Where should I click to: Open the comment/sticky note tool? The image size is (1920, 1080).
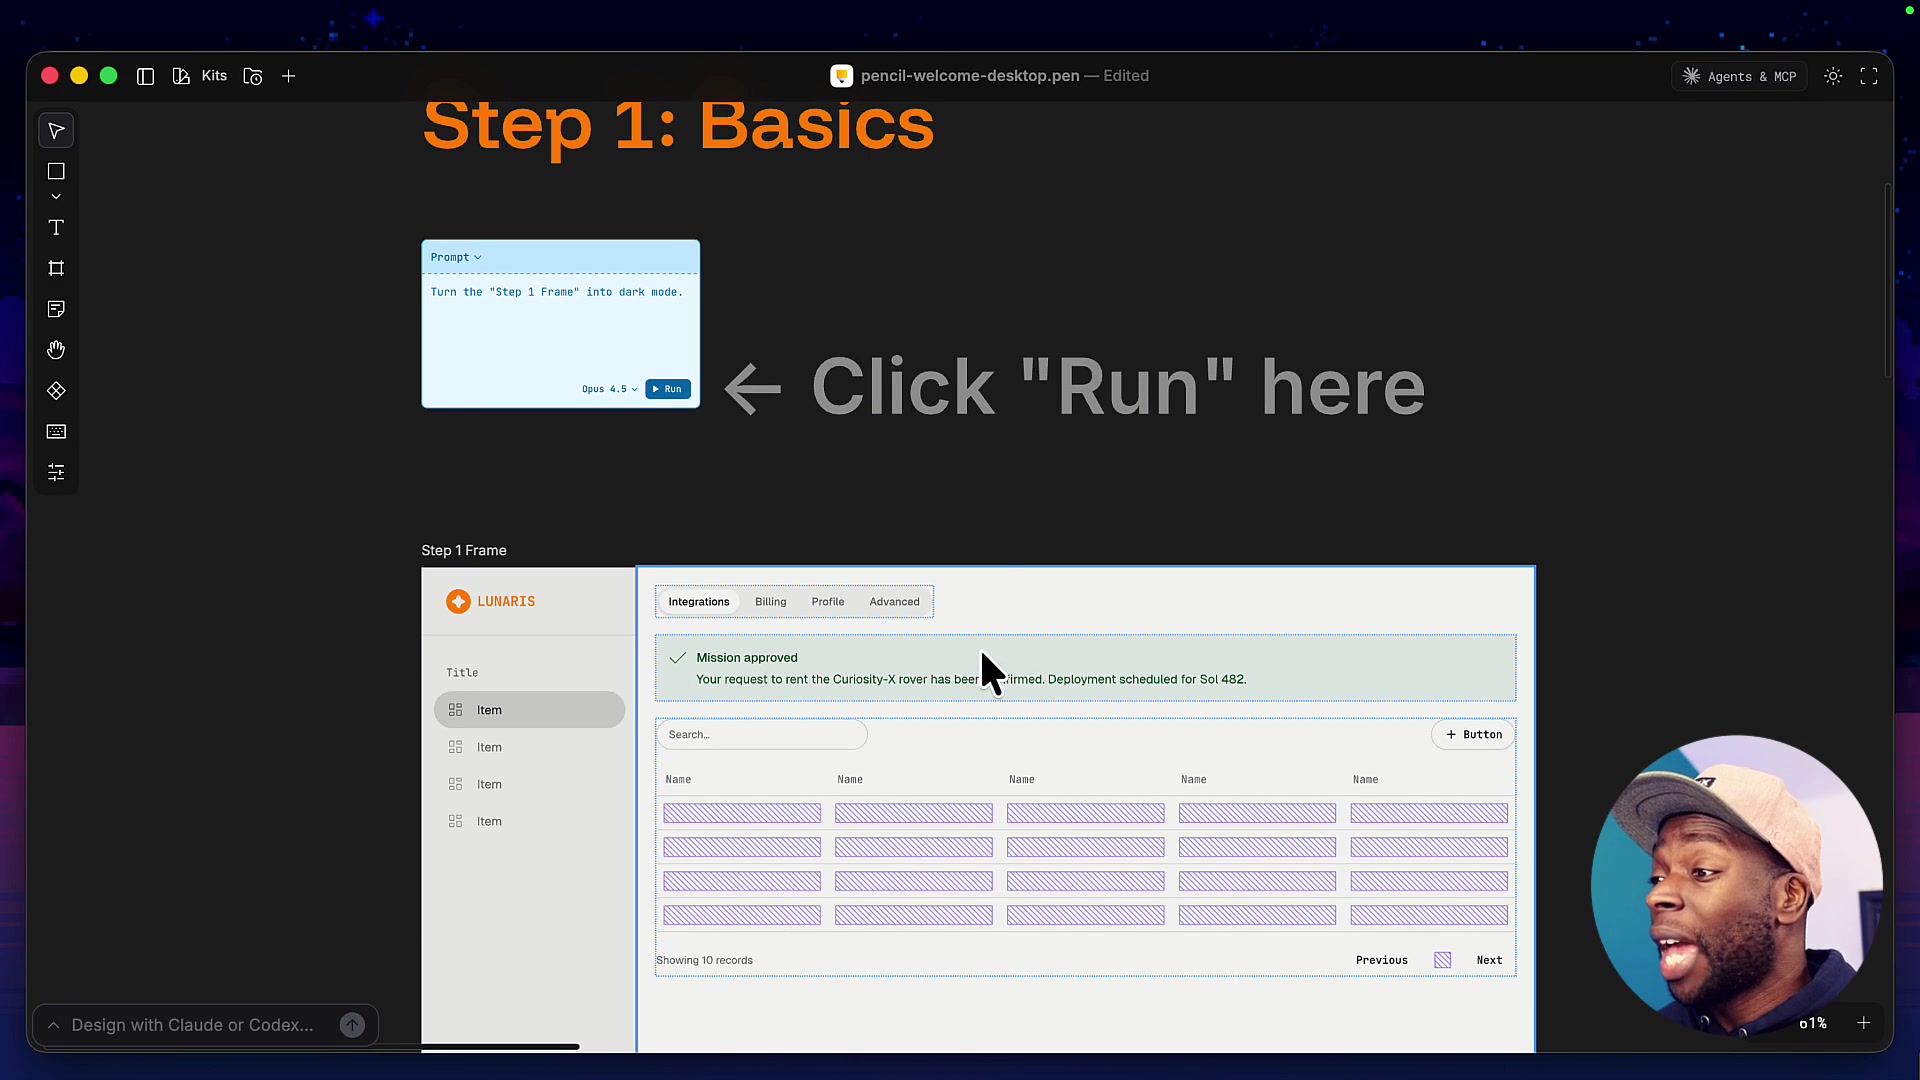pos(56,309)
